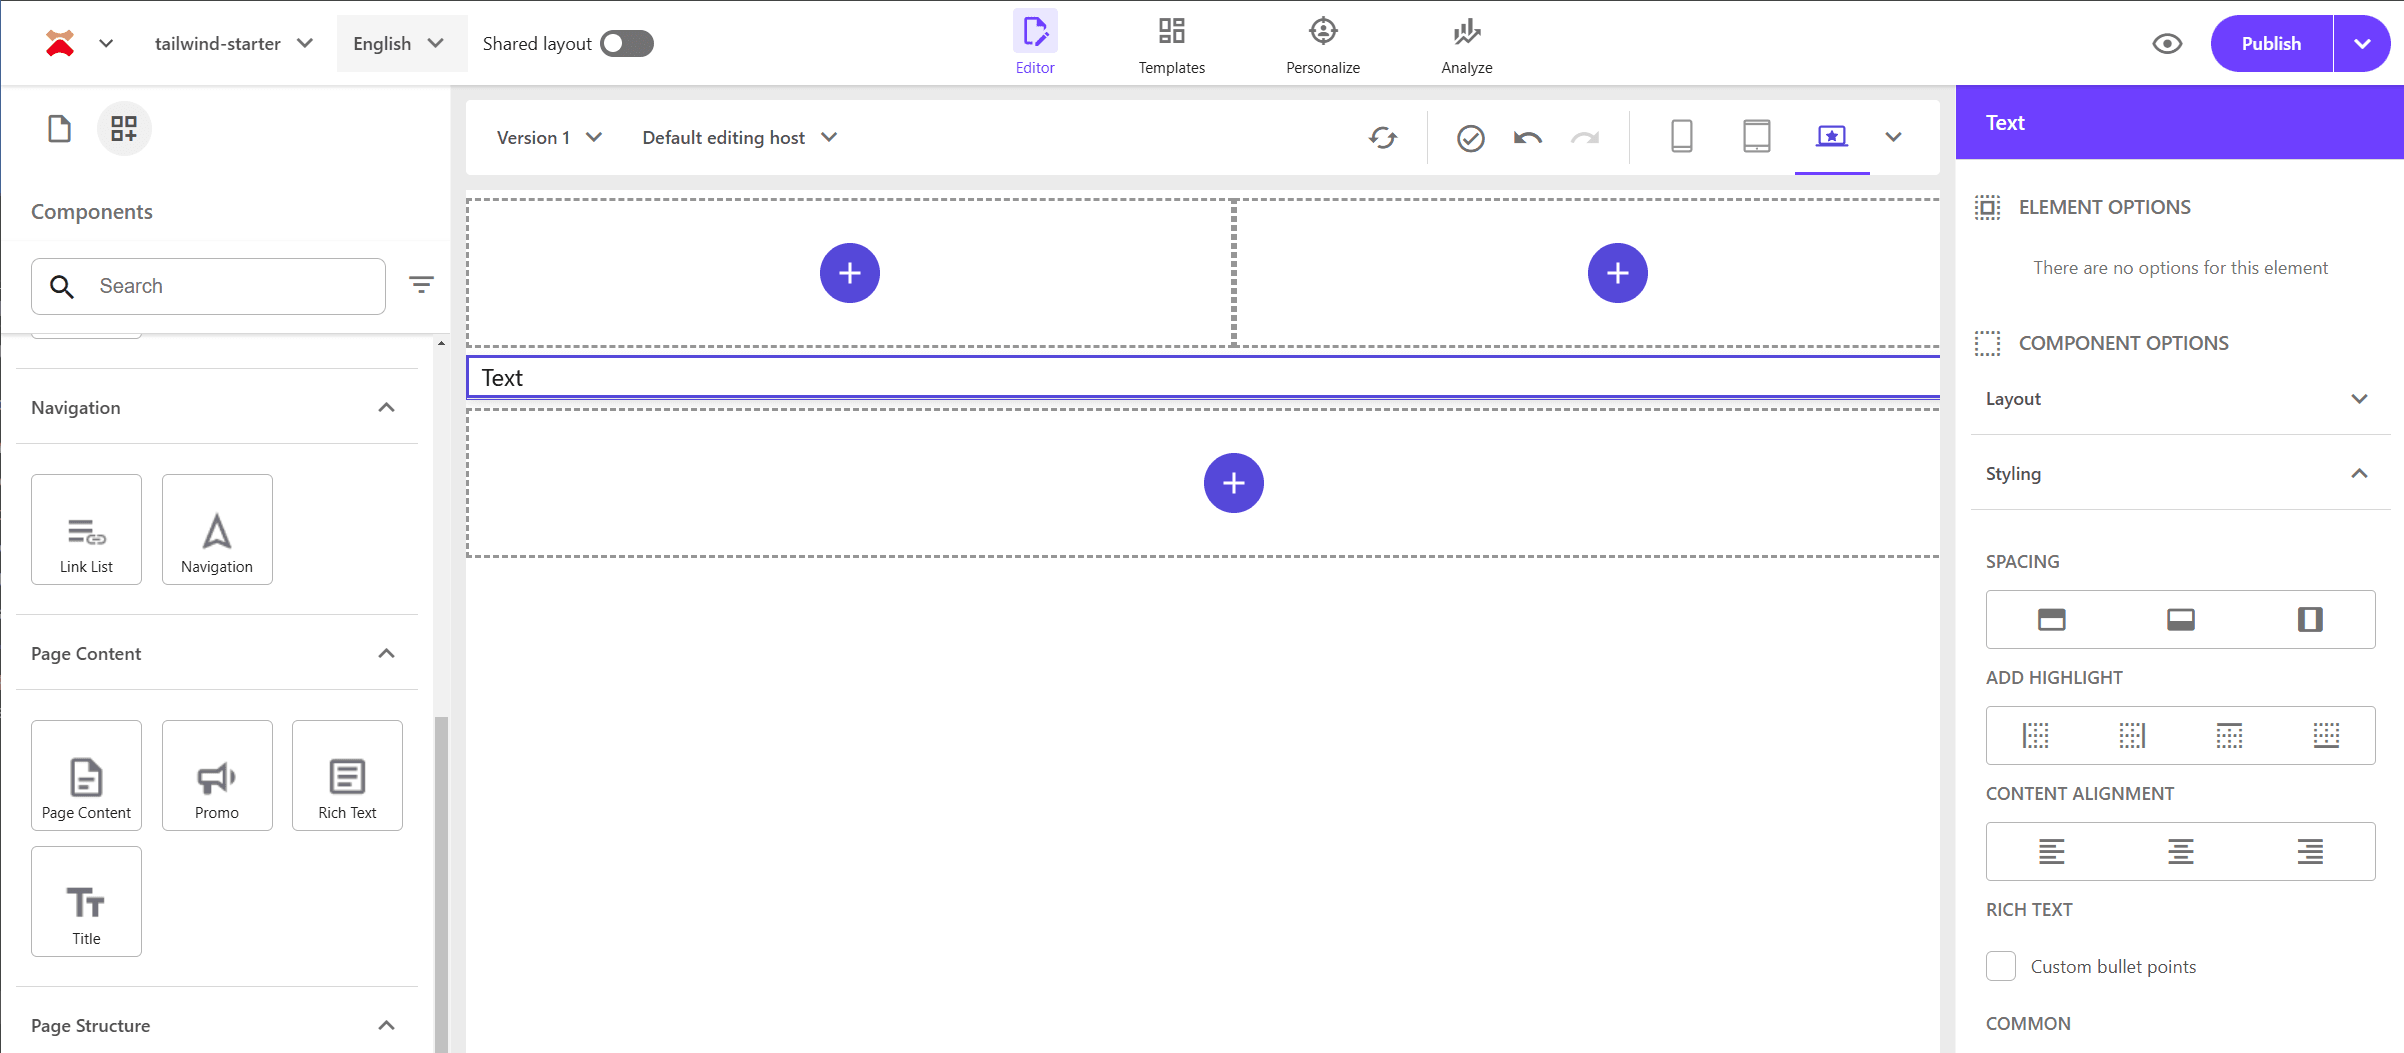Click the Publish button
The image size is (2404, 1053).
2271,44
